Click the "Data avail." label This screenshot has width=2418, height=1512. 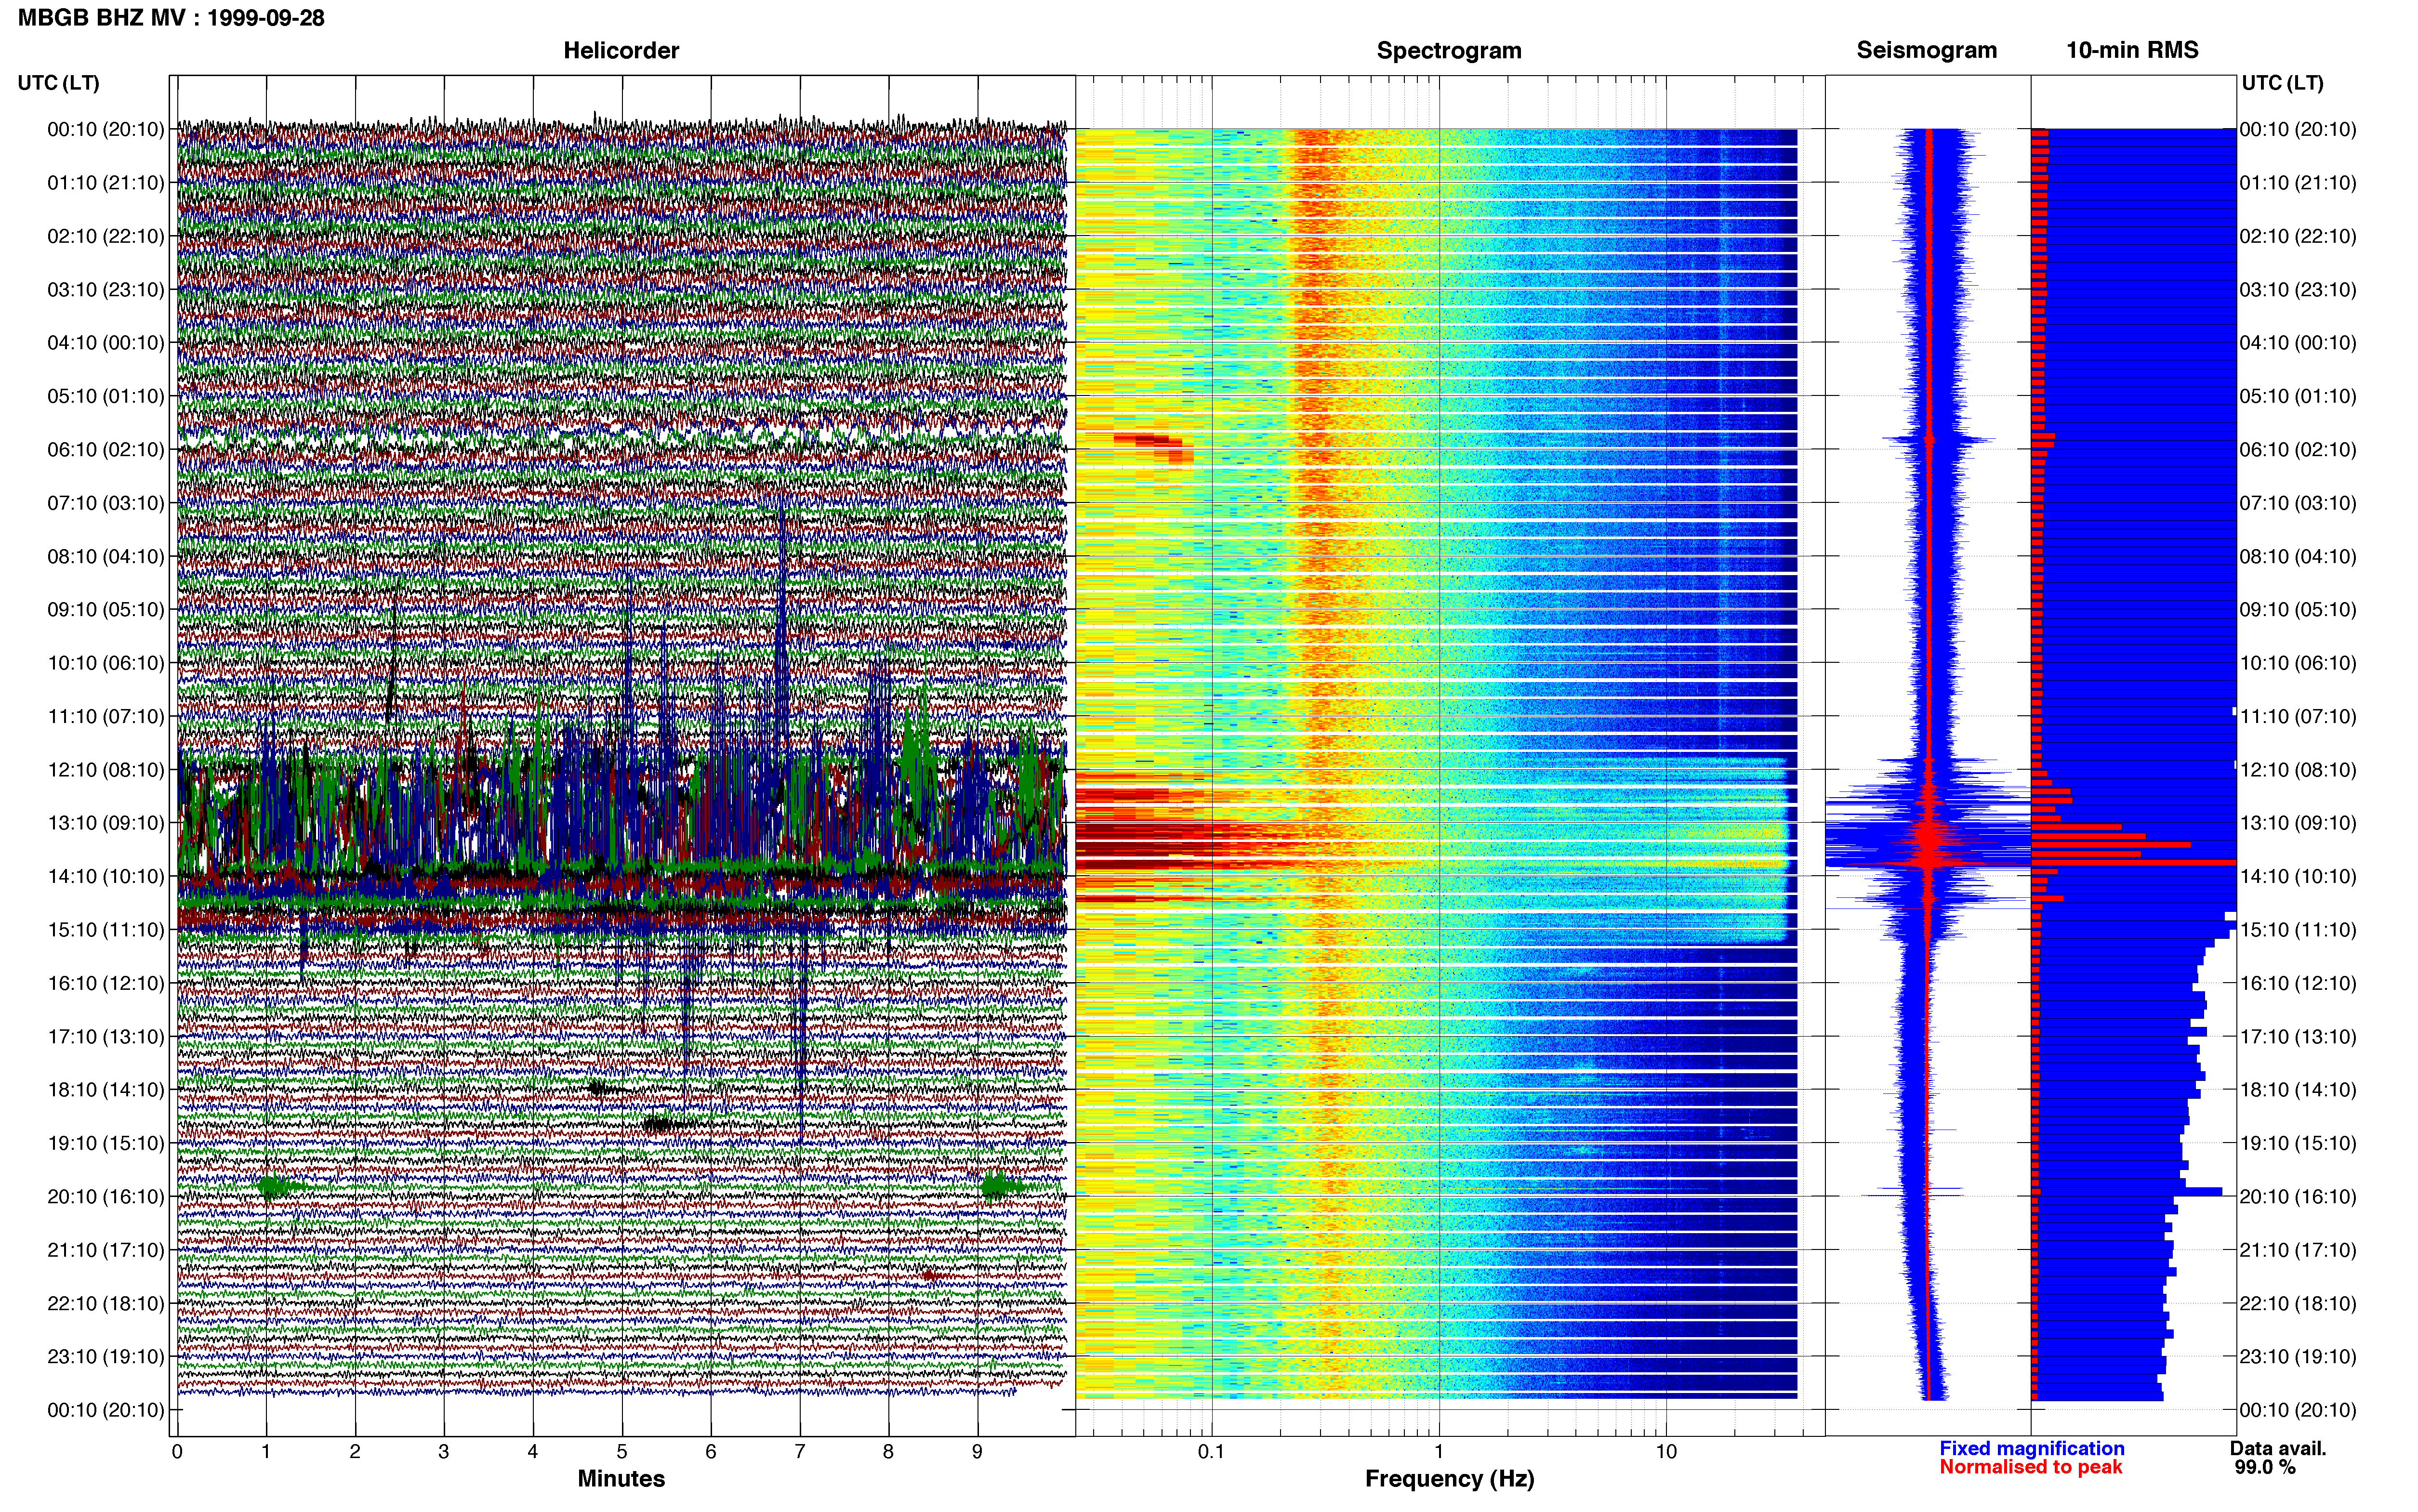coord(2278,1448)
